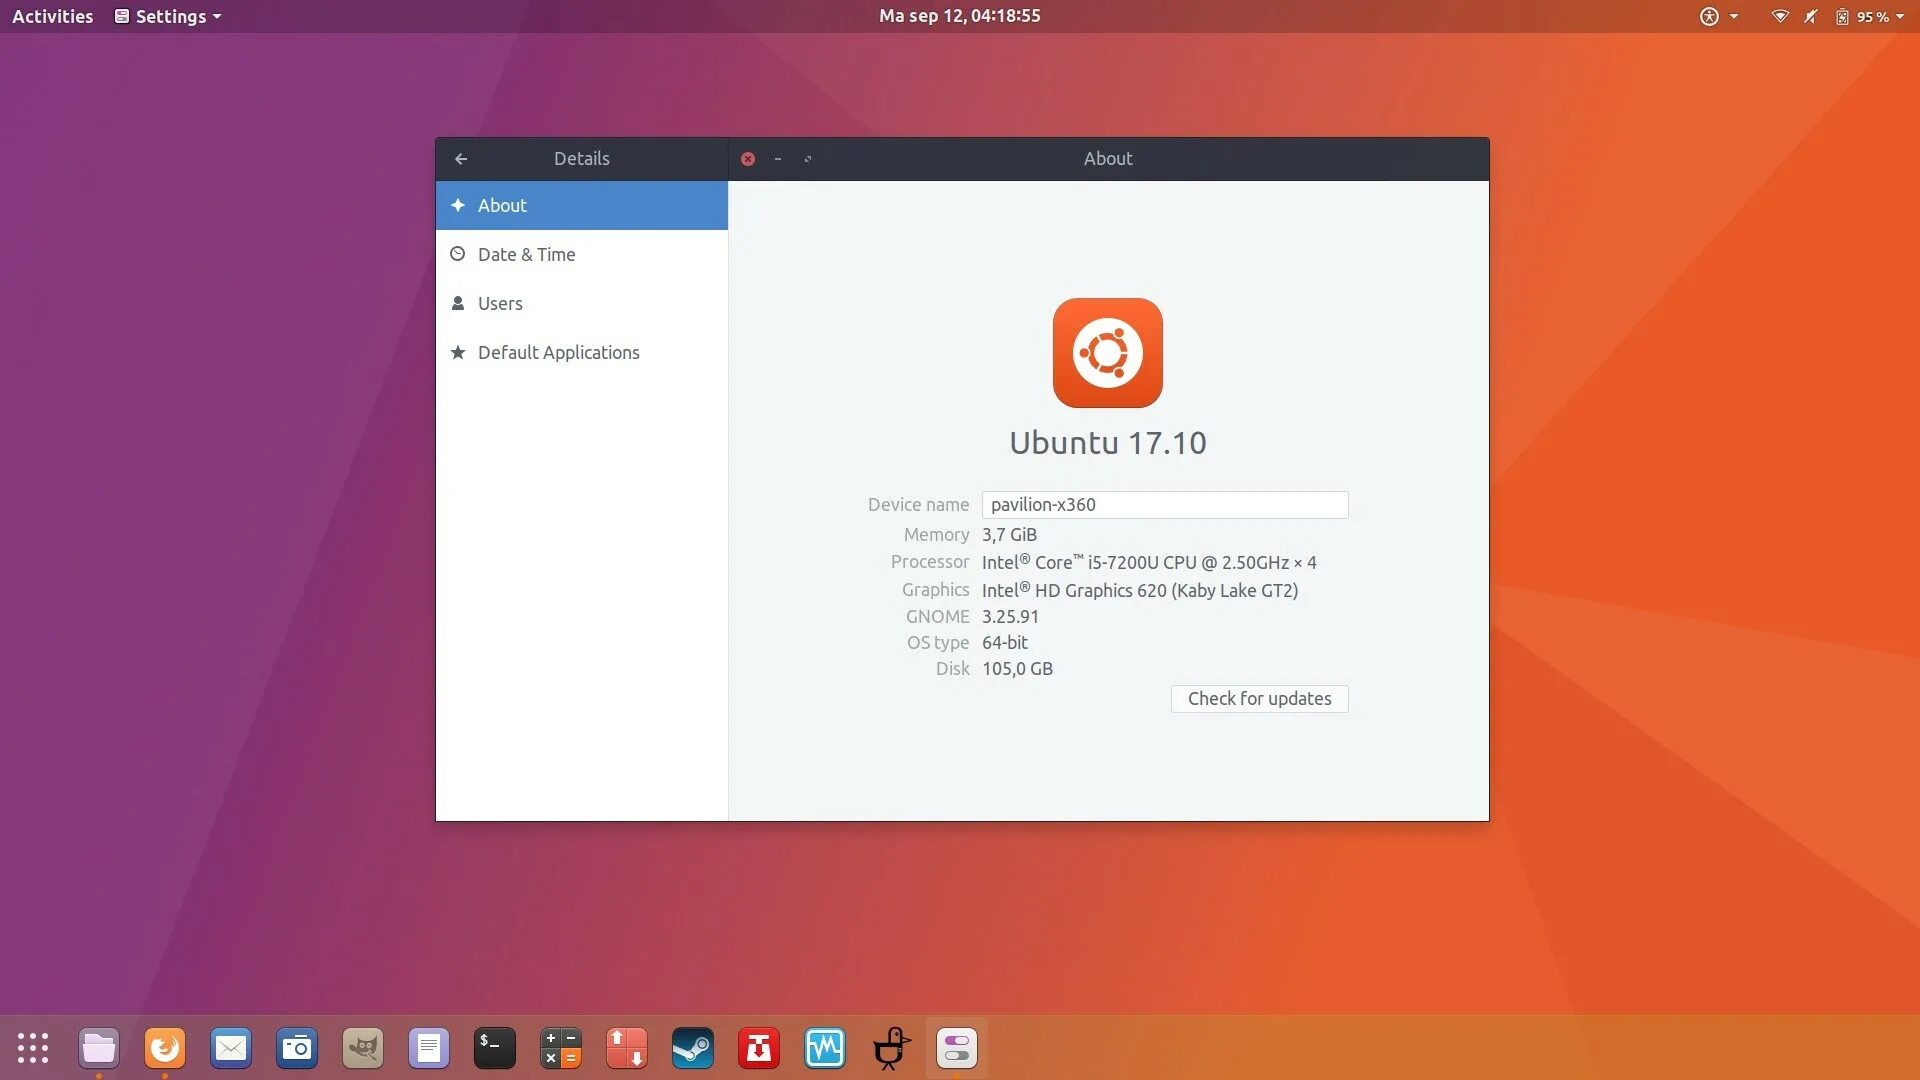Open the Steam dock icon
Screen dimensions: 1920x1080
coord(693,1048)
